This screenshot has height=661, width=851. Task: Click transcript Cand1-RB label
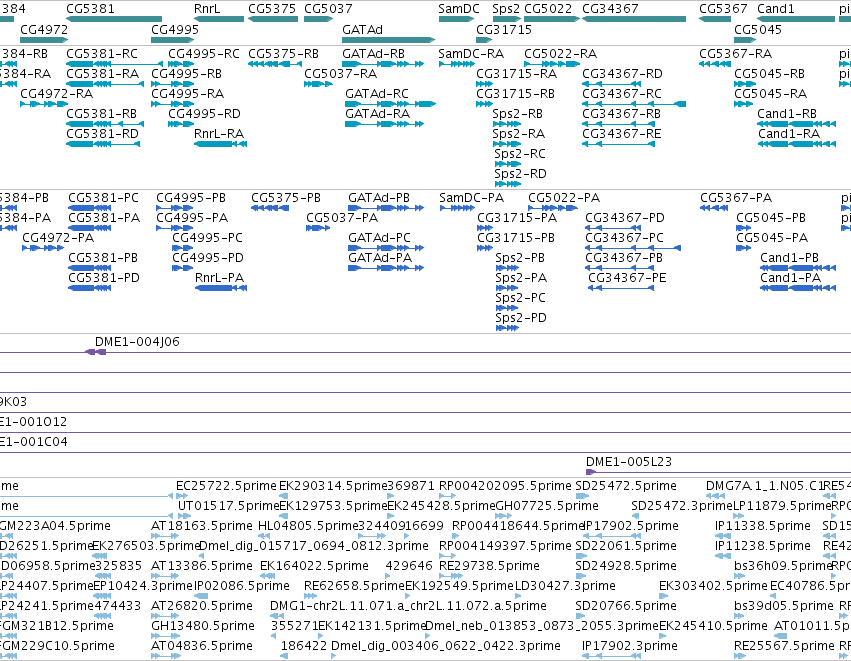click(787, 114)
